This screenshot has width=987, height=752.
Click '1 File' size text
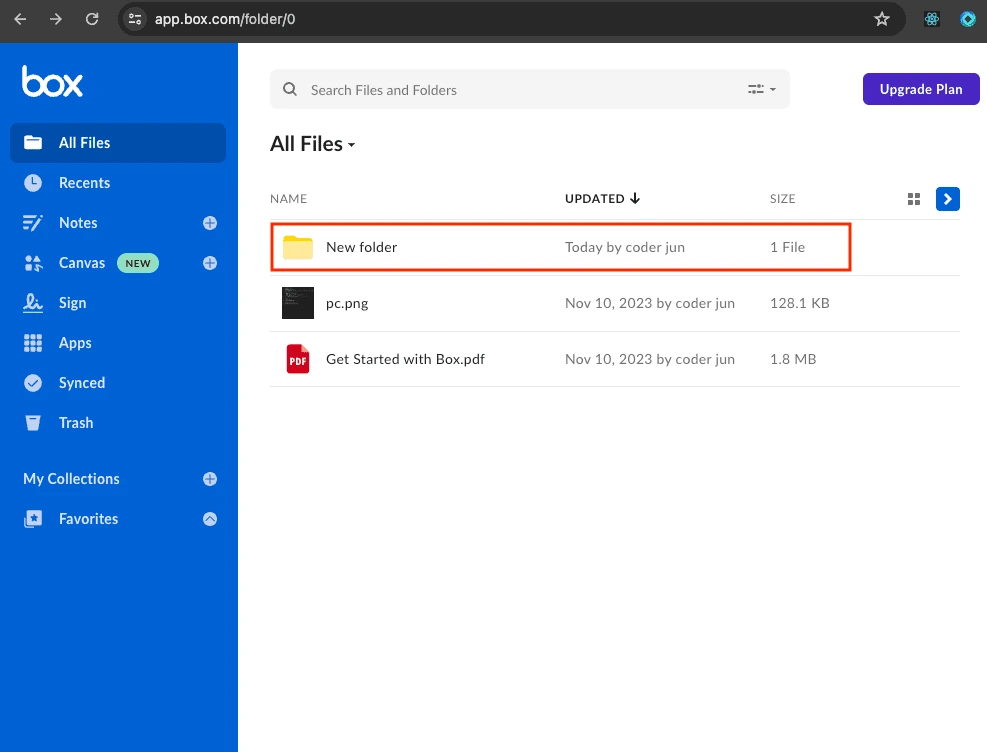pos(787,247)
